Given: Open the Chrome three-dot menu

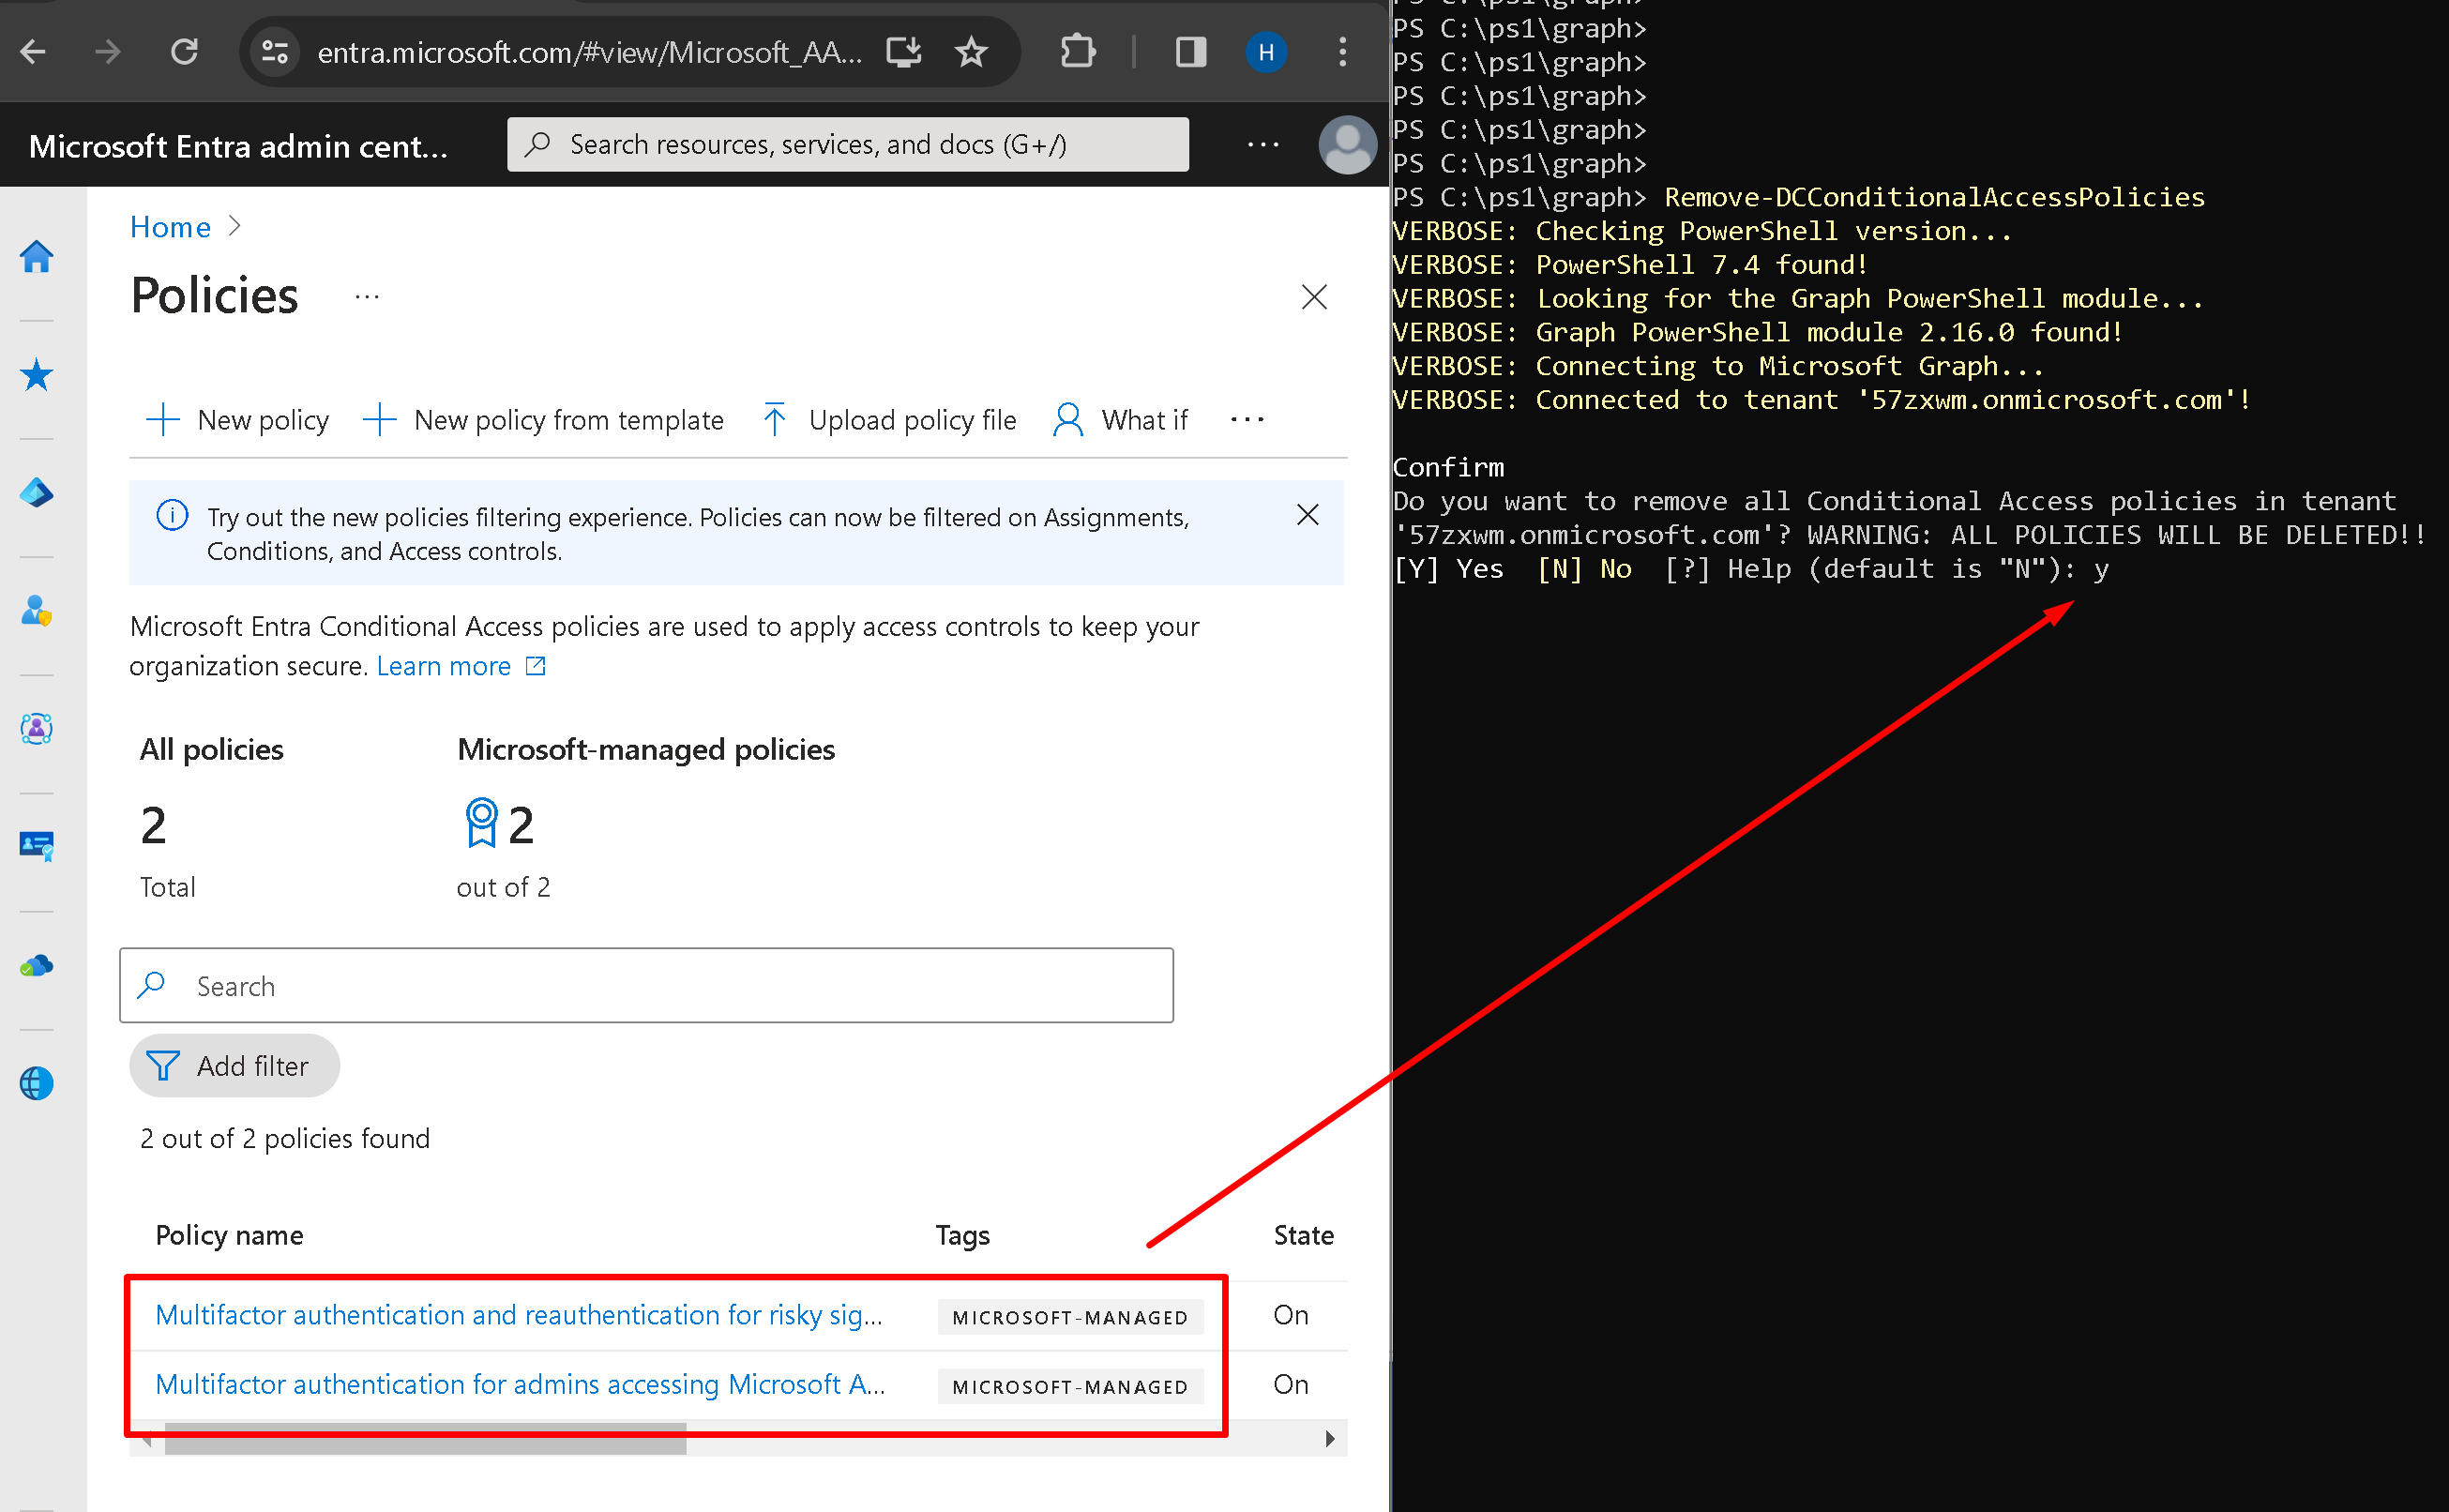Looking at the screenshot, I should 1342,52.
